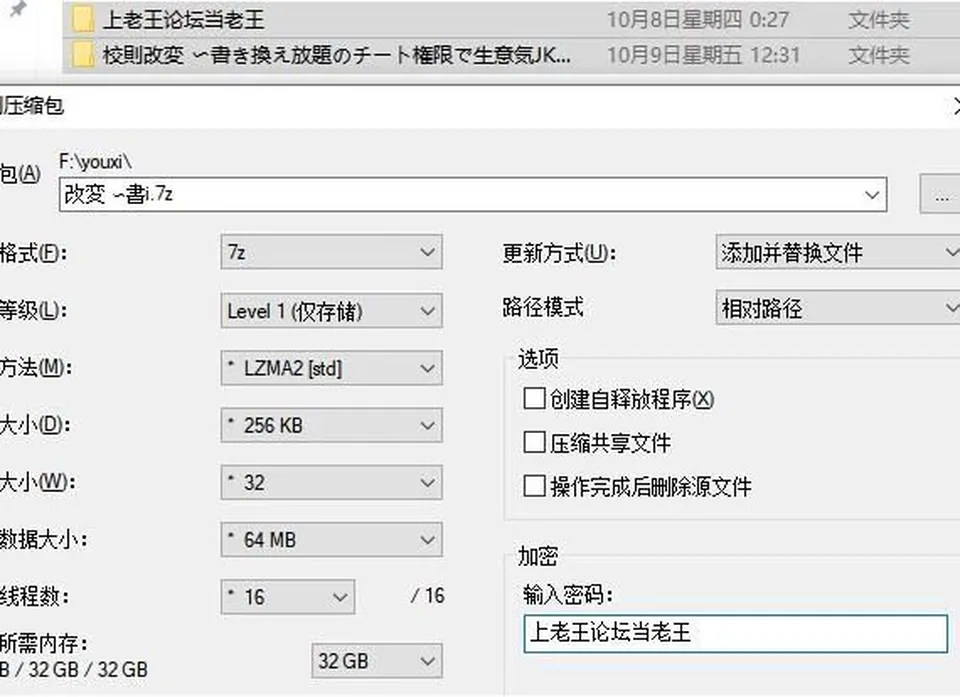Open the 更新方式 dropdown 添加并替换文件
The height and width of the screenshot is (697, 960).
point(838,252)
